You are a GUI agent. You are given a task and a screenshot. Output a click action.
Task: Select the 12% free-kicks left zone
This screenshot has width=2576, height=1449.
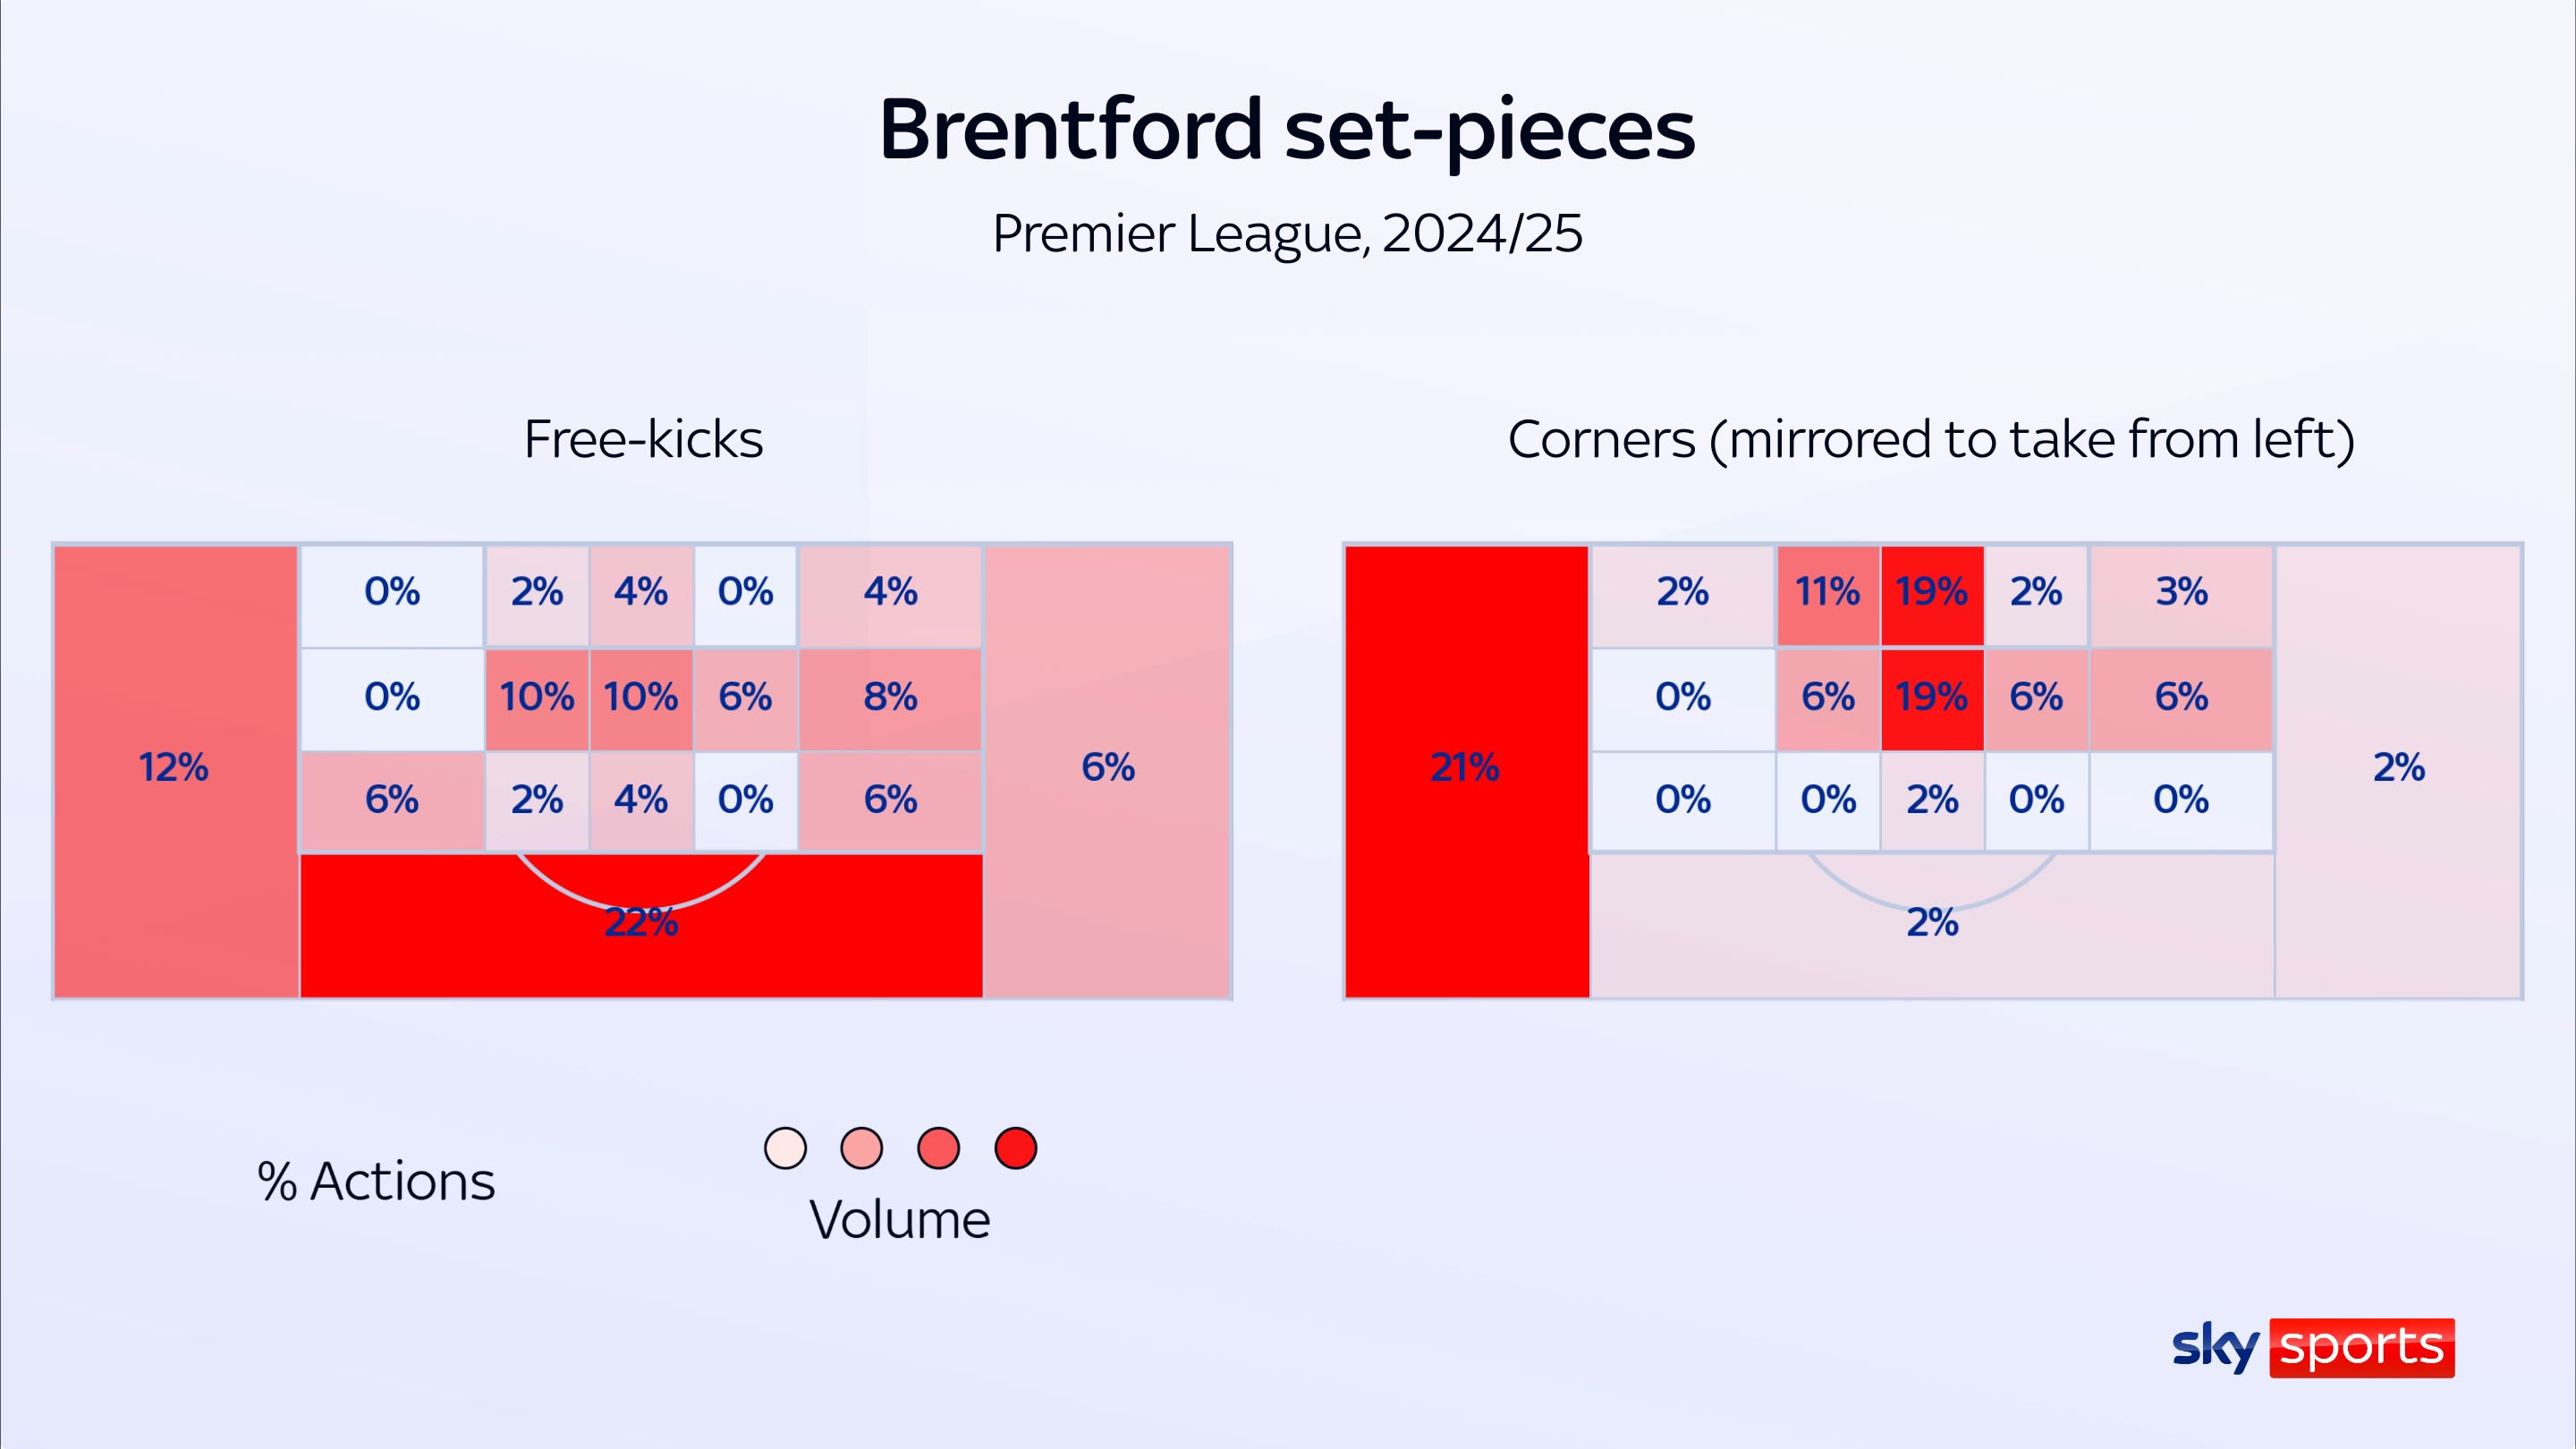(174, 768)
